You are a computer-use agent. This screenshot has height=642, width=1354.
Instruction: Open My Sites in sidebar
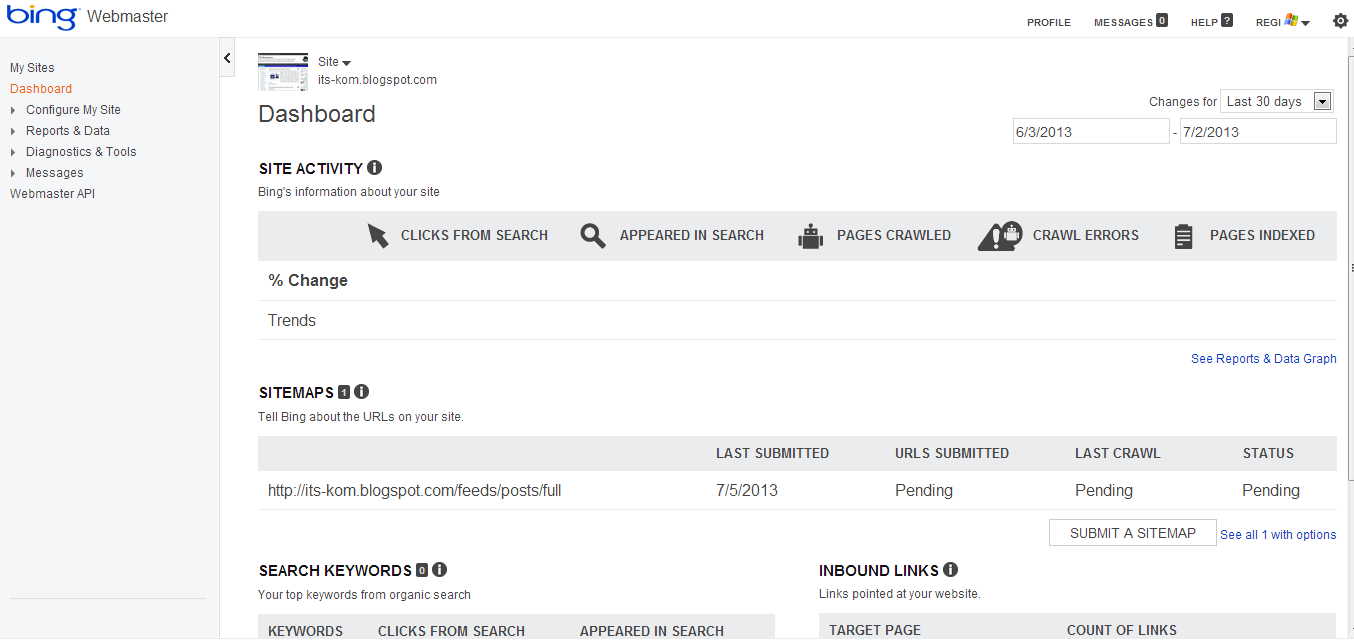coord(32,68)
